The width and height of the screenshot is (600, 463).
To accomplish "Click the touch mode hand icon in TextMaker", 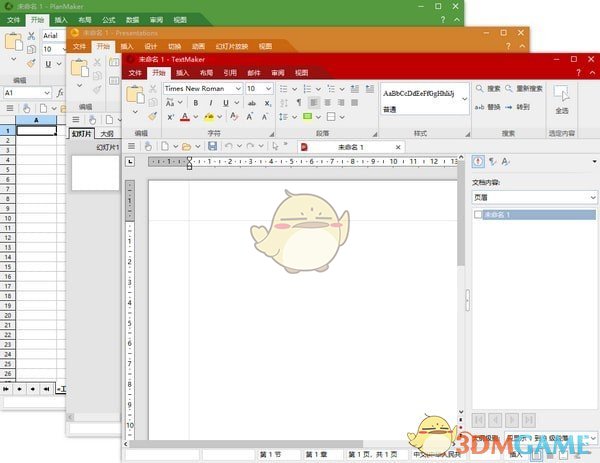I will coord(148,146).
